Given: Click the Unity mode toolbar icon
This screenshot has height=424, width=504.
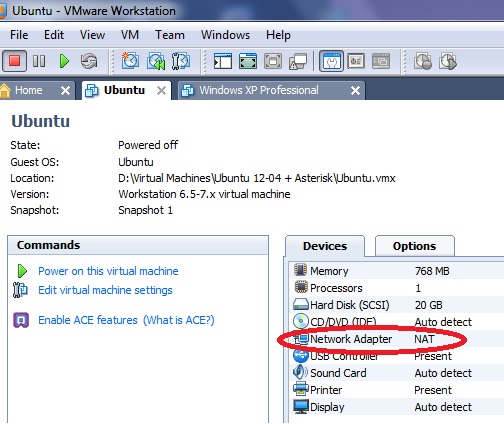Looking at the screenshot, I should (x=298, y=62).
